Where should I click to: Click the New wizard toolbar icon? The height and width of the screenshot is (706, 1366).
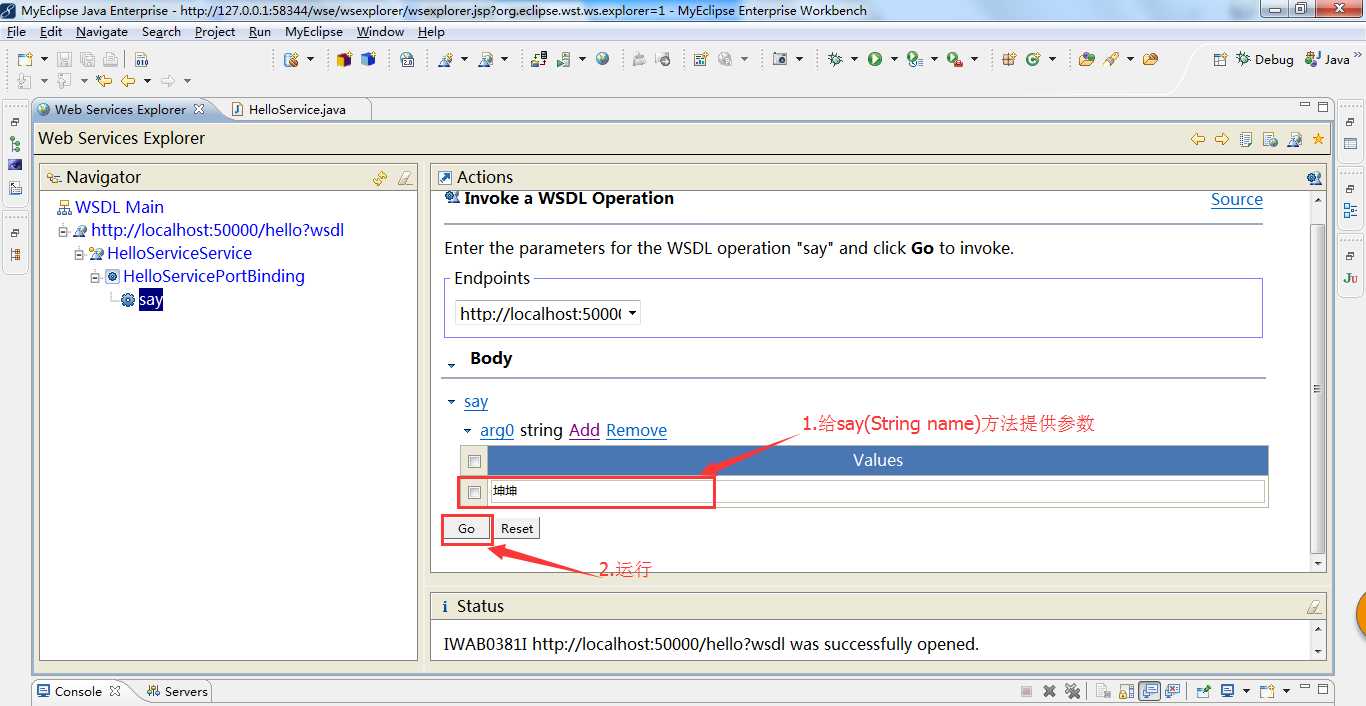click(x=25, y=60)
